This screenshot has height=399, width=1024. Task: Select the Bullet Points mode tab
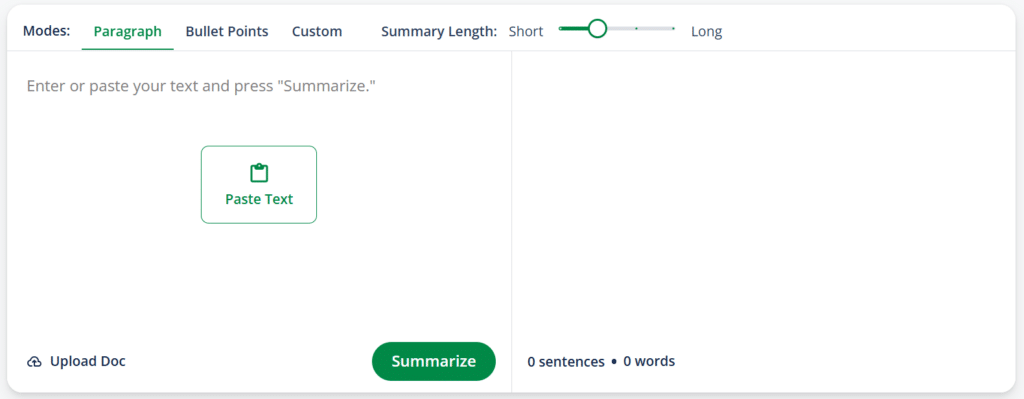[227, 31]
